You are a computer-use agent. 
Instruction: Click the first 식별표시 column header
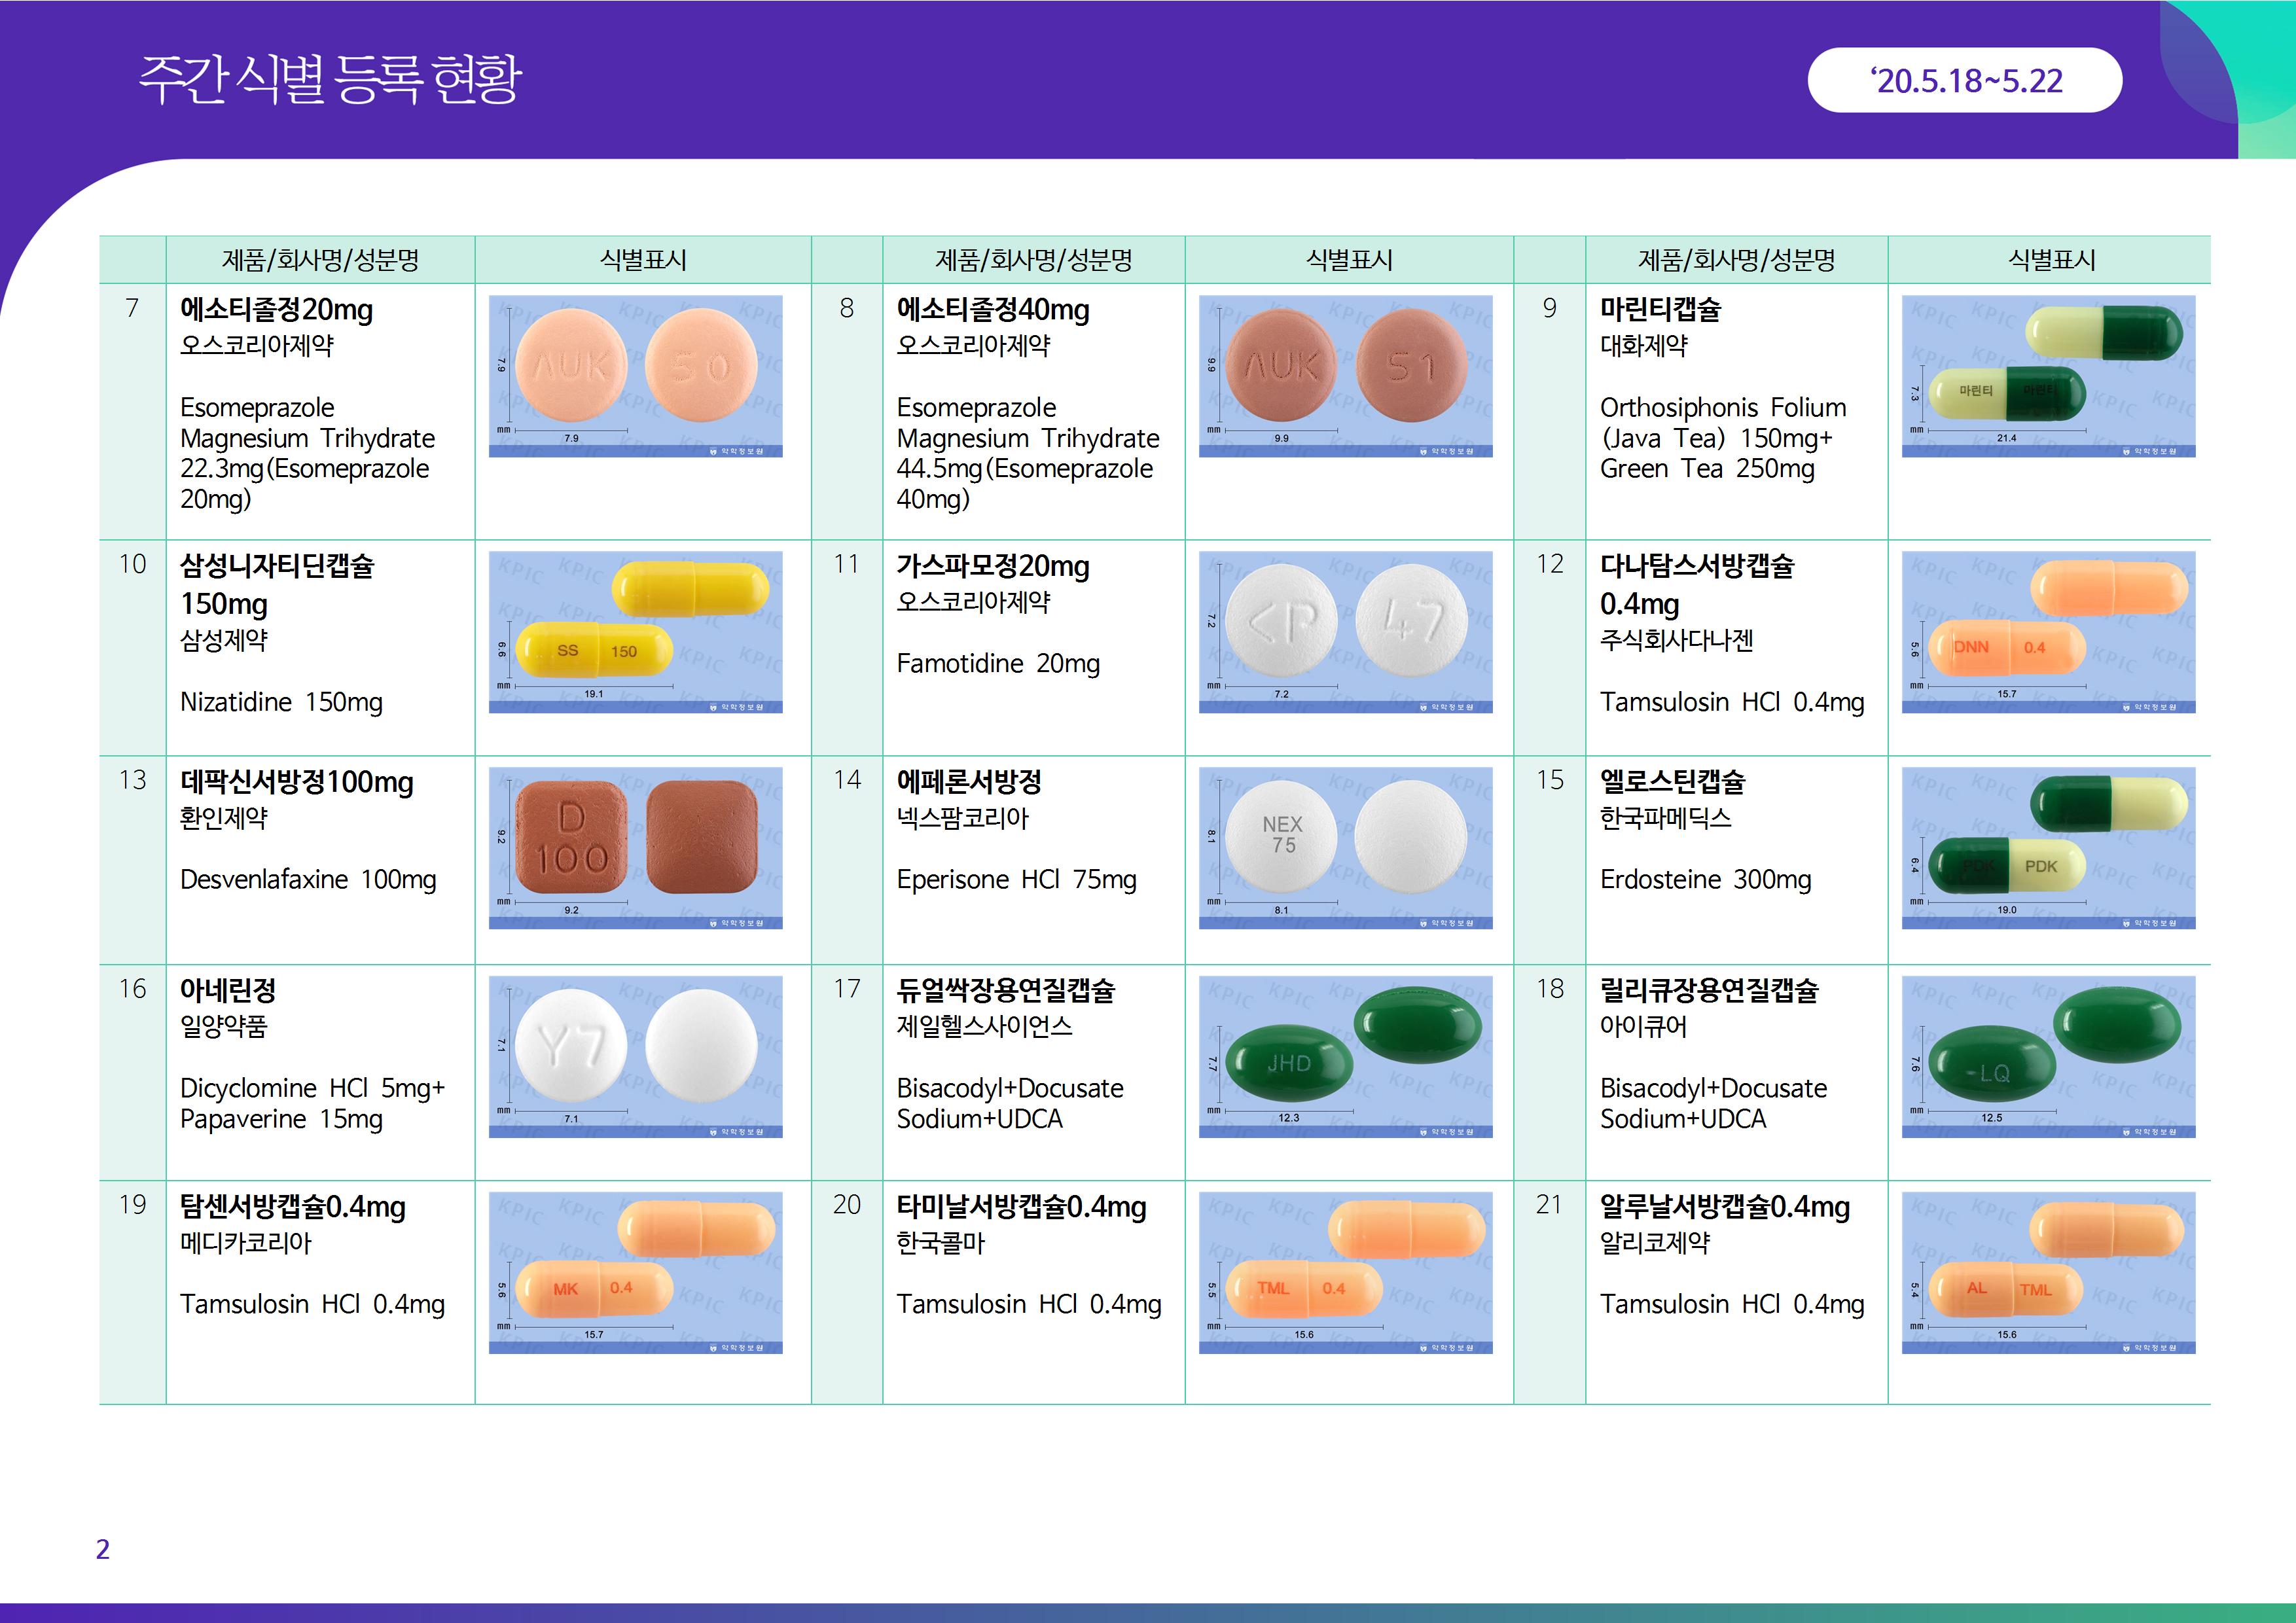[x=643, y=260]
